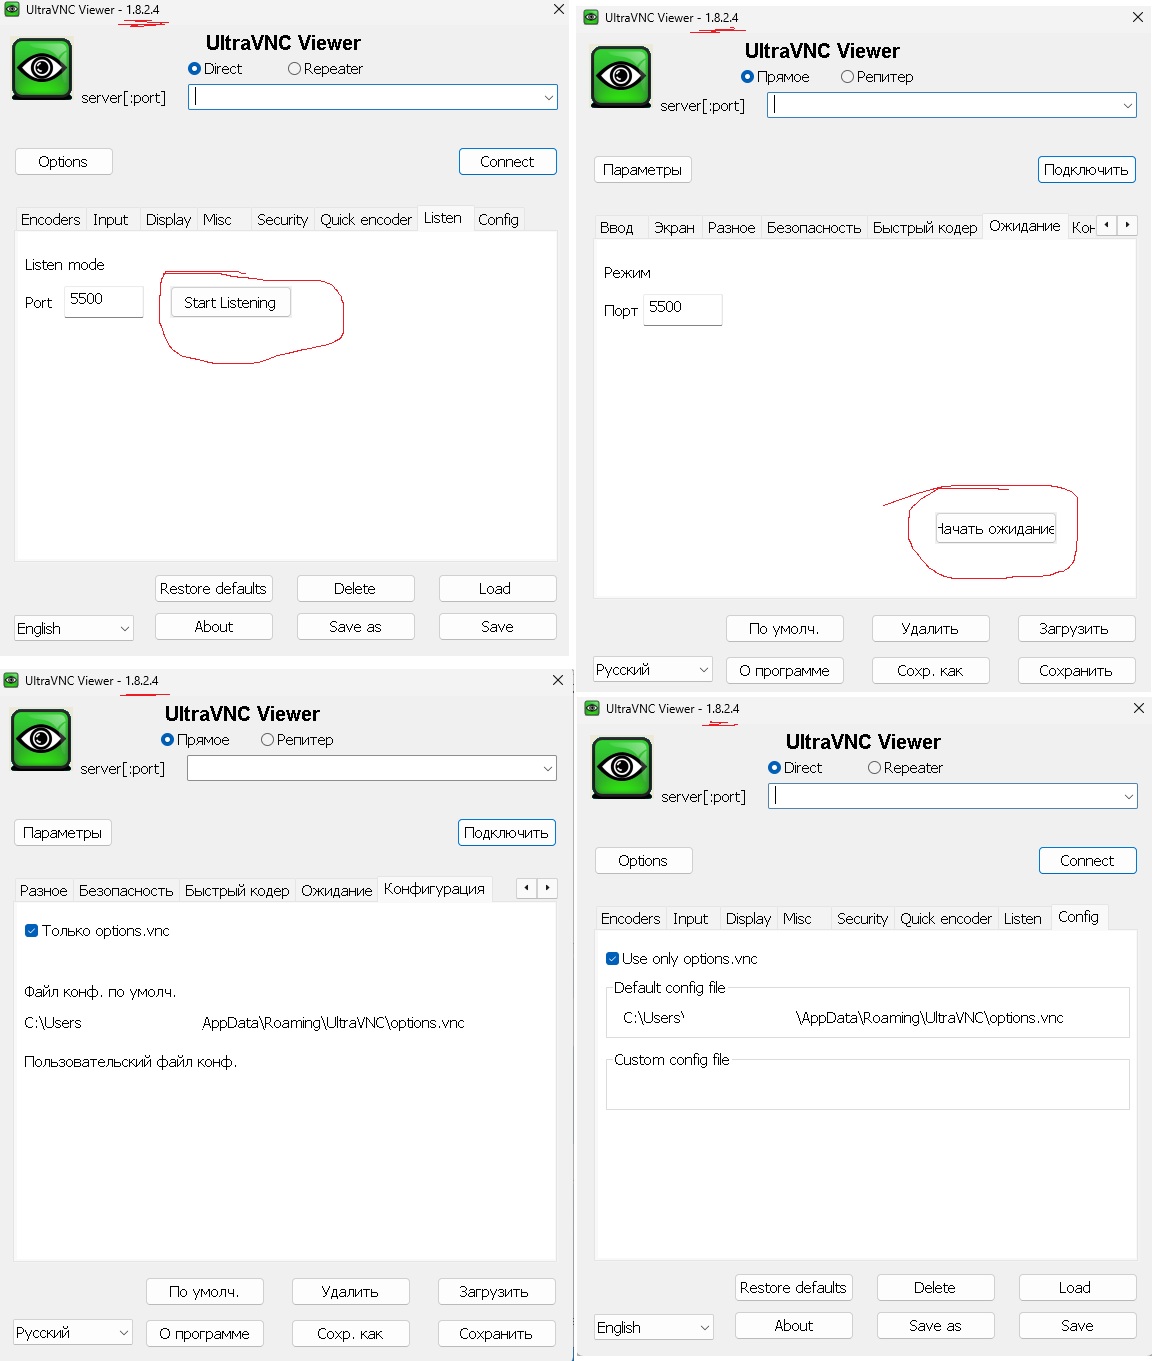
Task: Click О программе in the Ожидание-tab window
Action: point(785,671)
